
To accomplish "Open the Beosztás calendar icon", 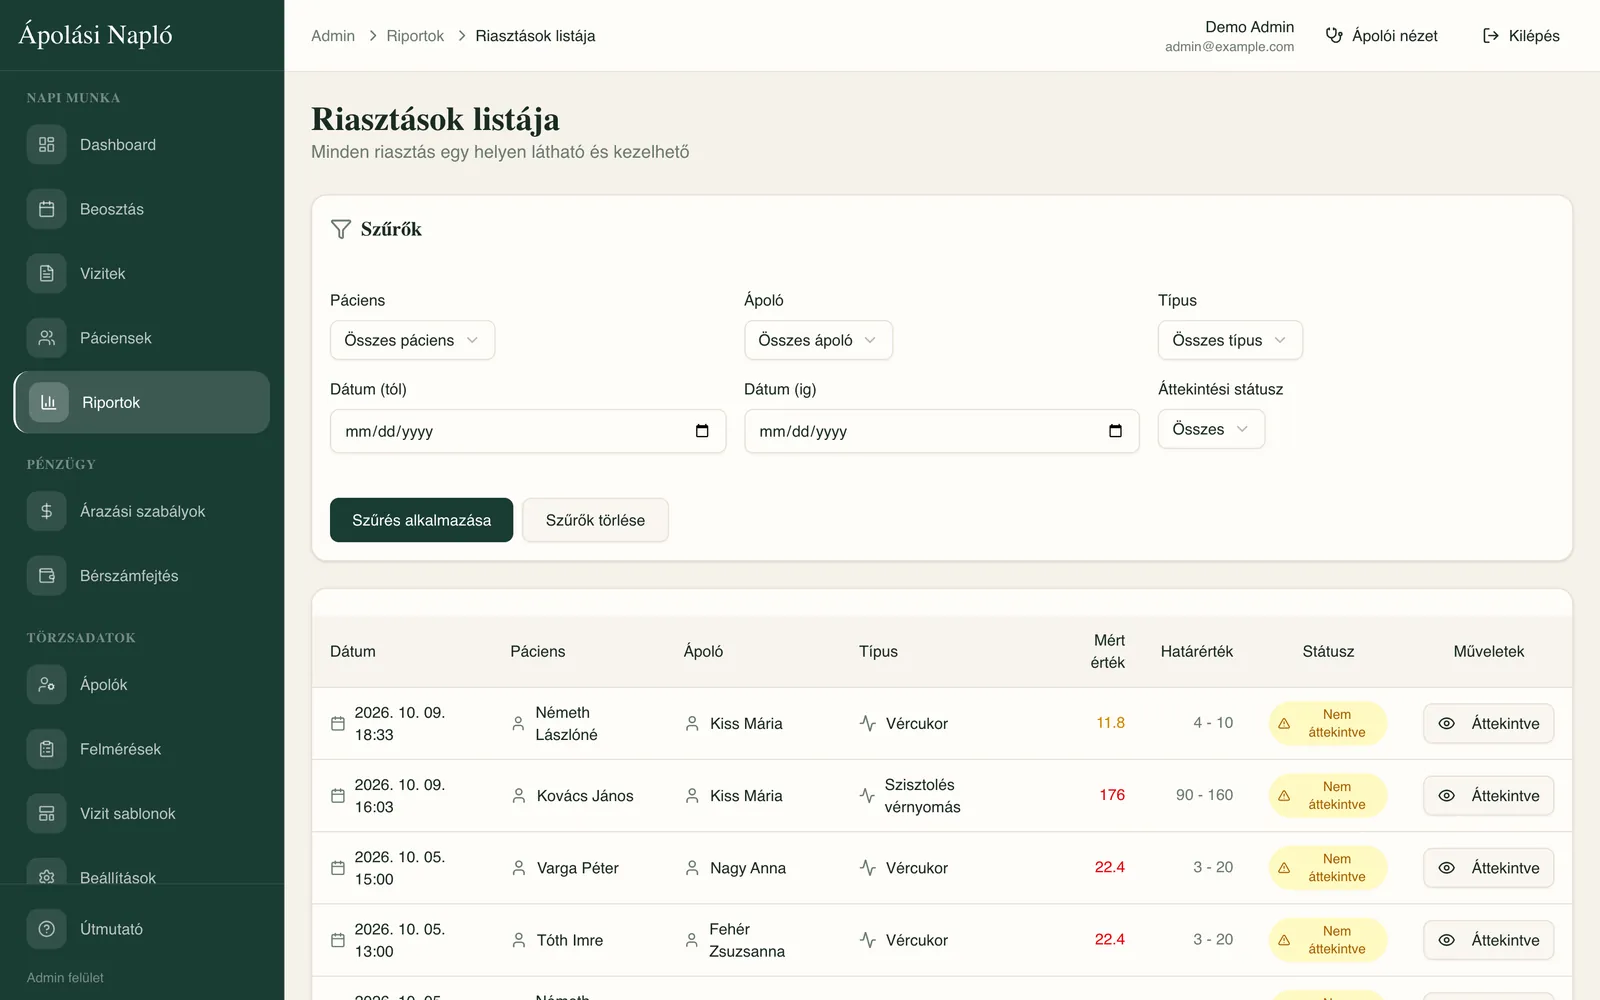I will pos(47,209).
